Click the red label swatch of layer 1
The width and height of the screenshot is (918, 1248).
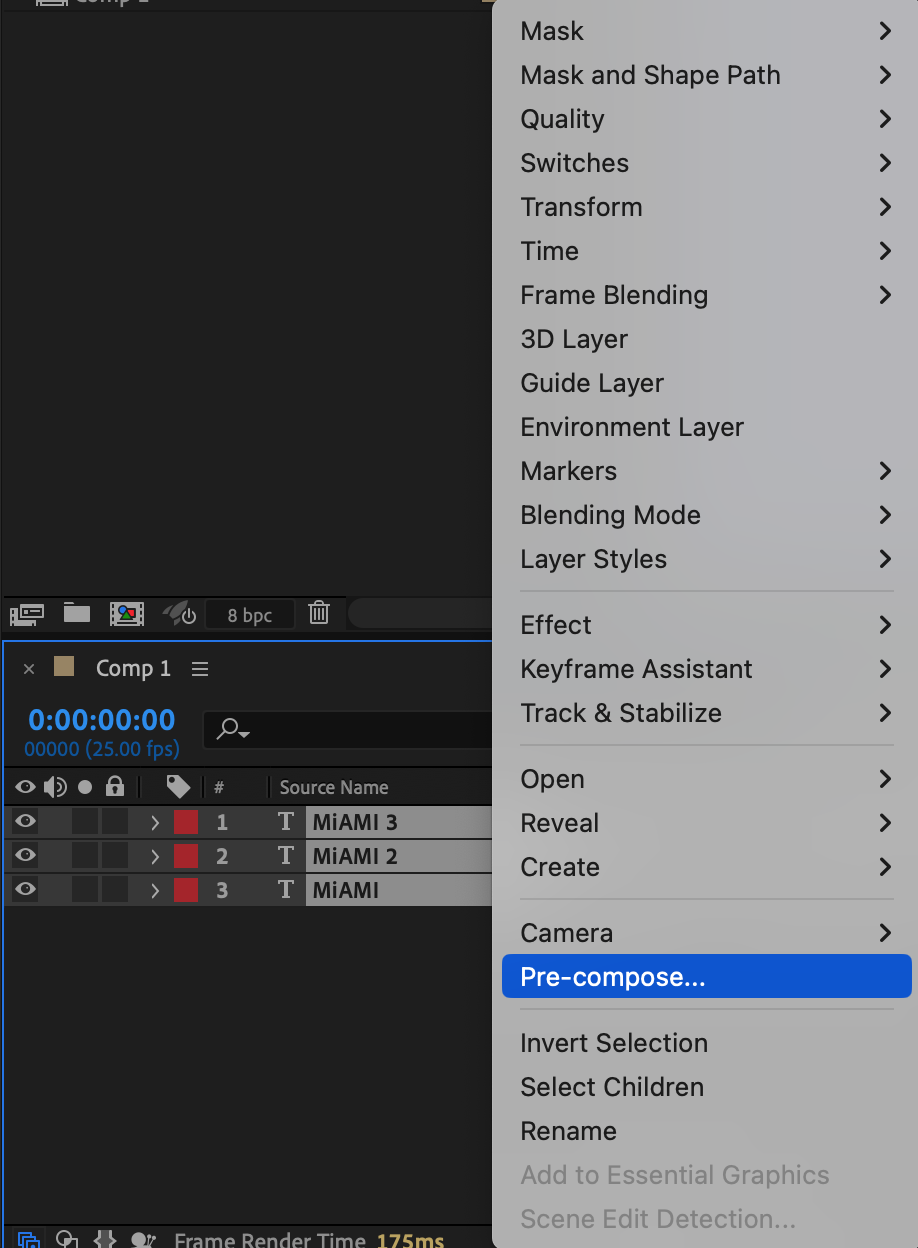pyautogui.click(x=186, y=823)
